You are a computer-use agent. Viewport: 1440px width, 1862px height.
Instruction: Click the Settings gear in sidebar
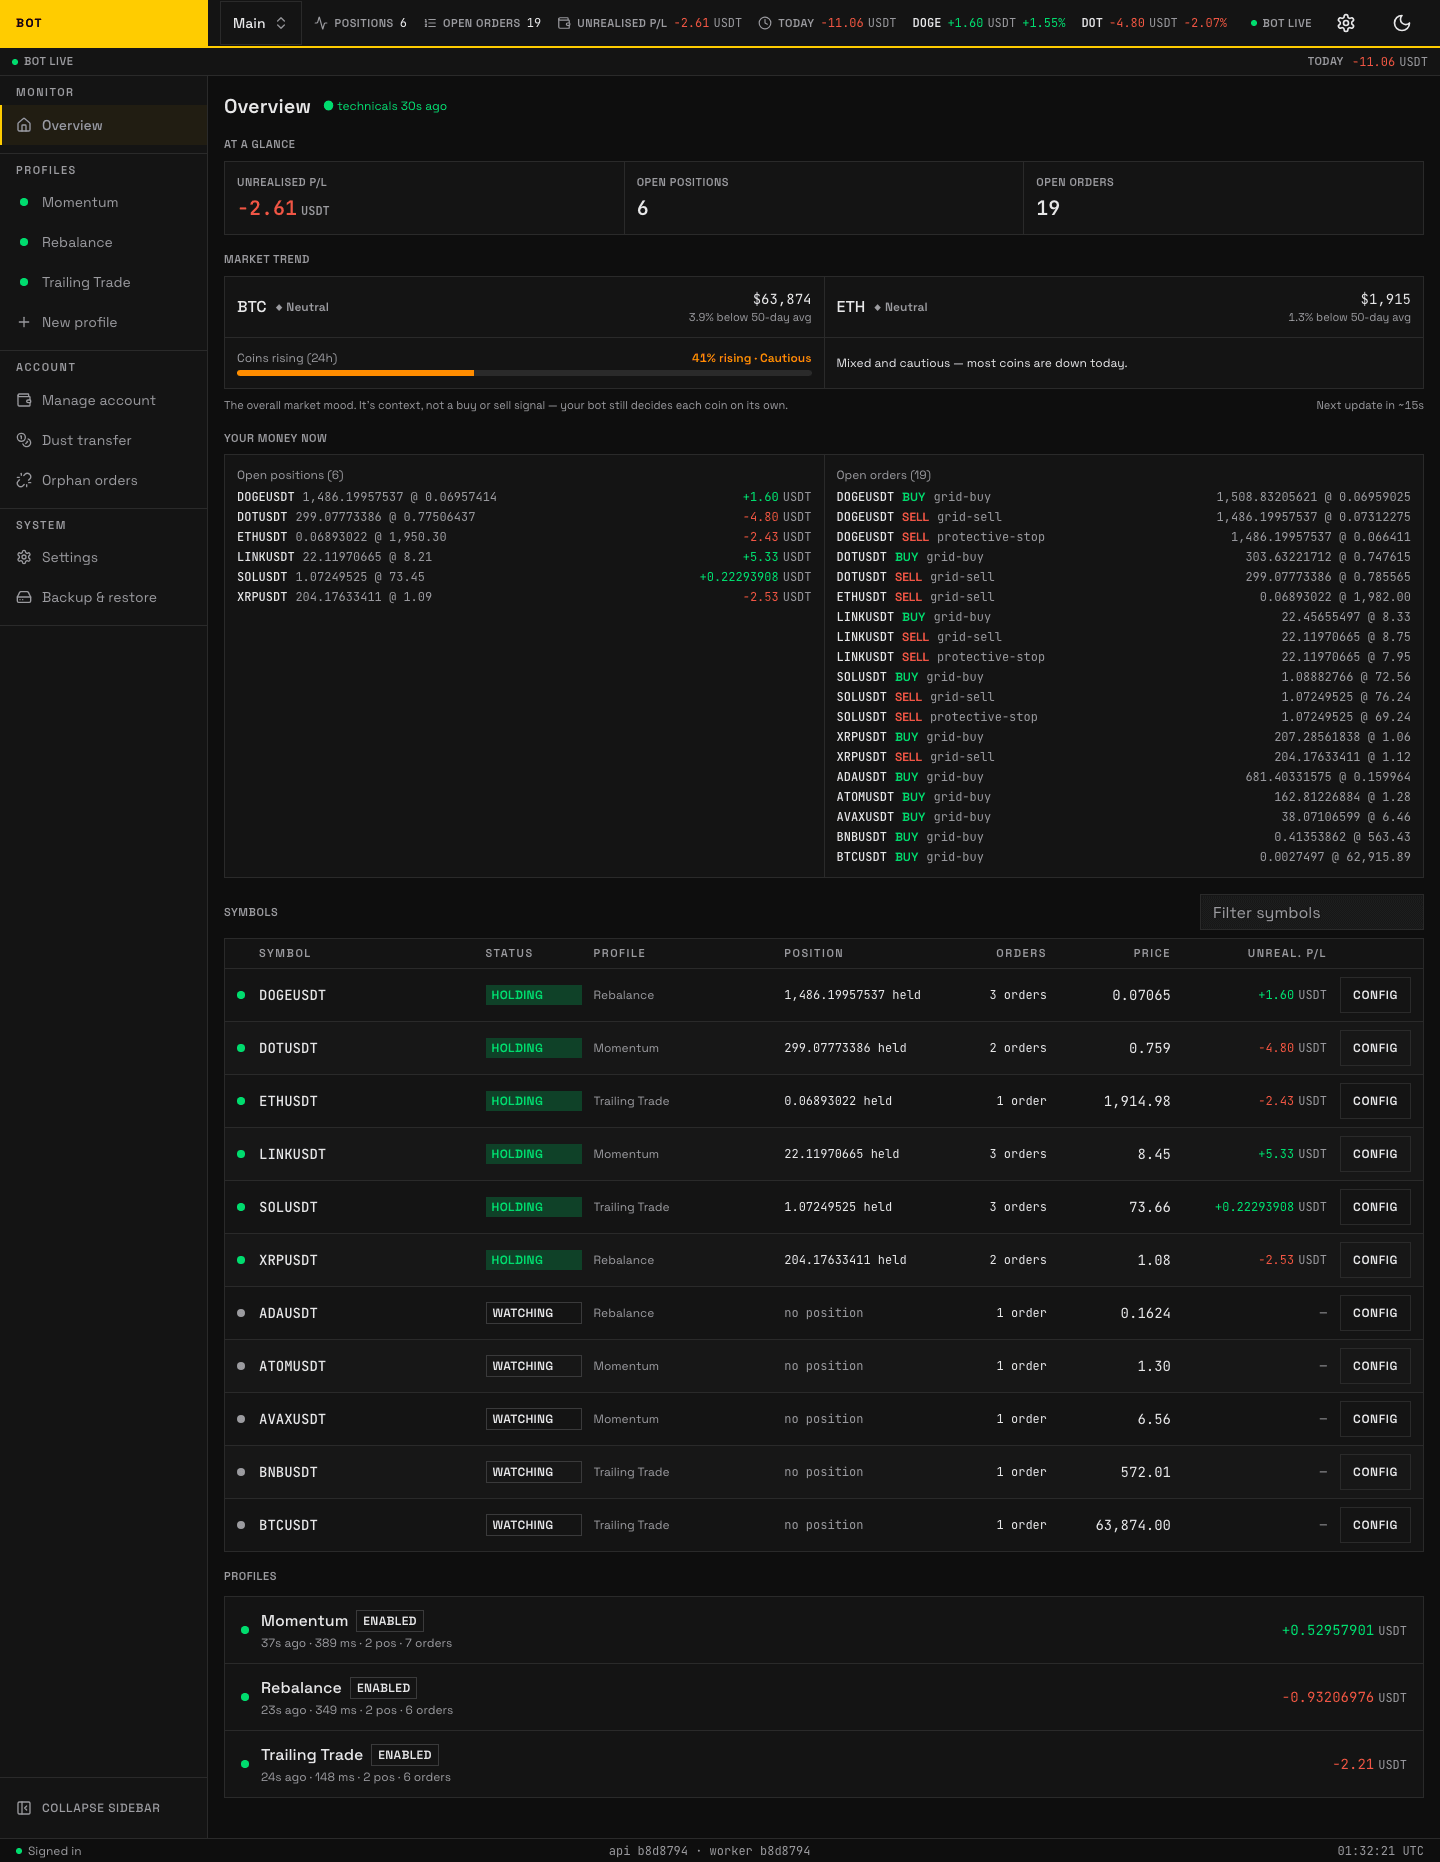click(x=24, y=557)
